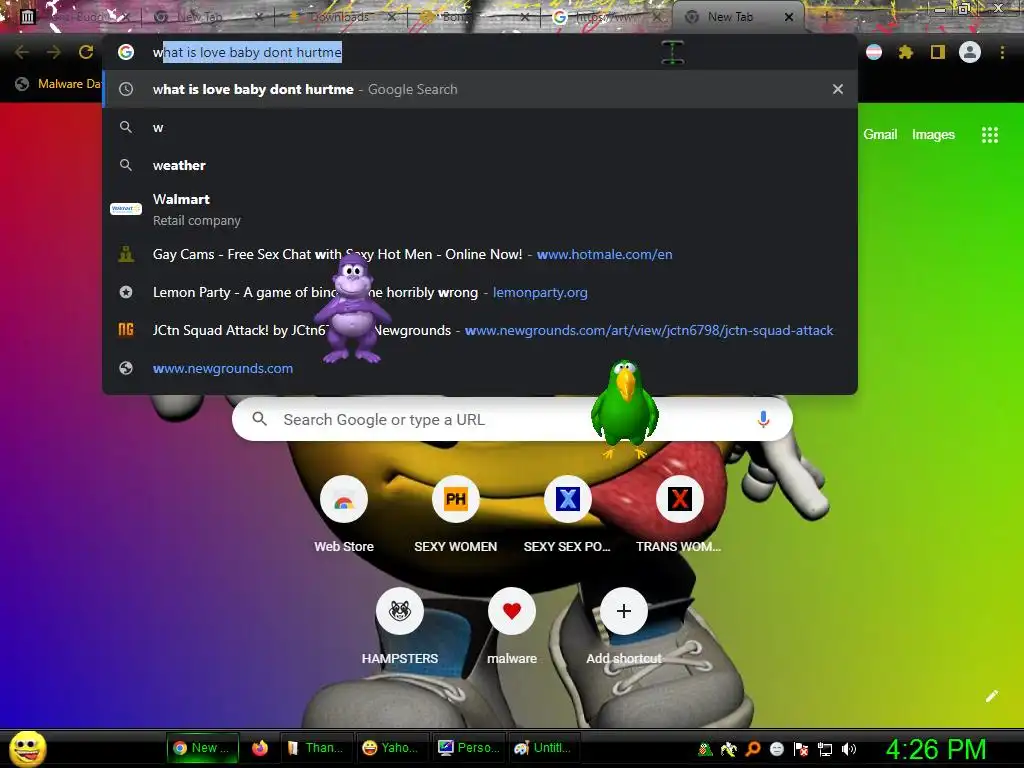Open Firefox from the taskbar
1024x768 pixels.
click(x=260, y=748)
